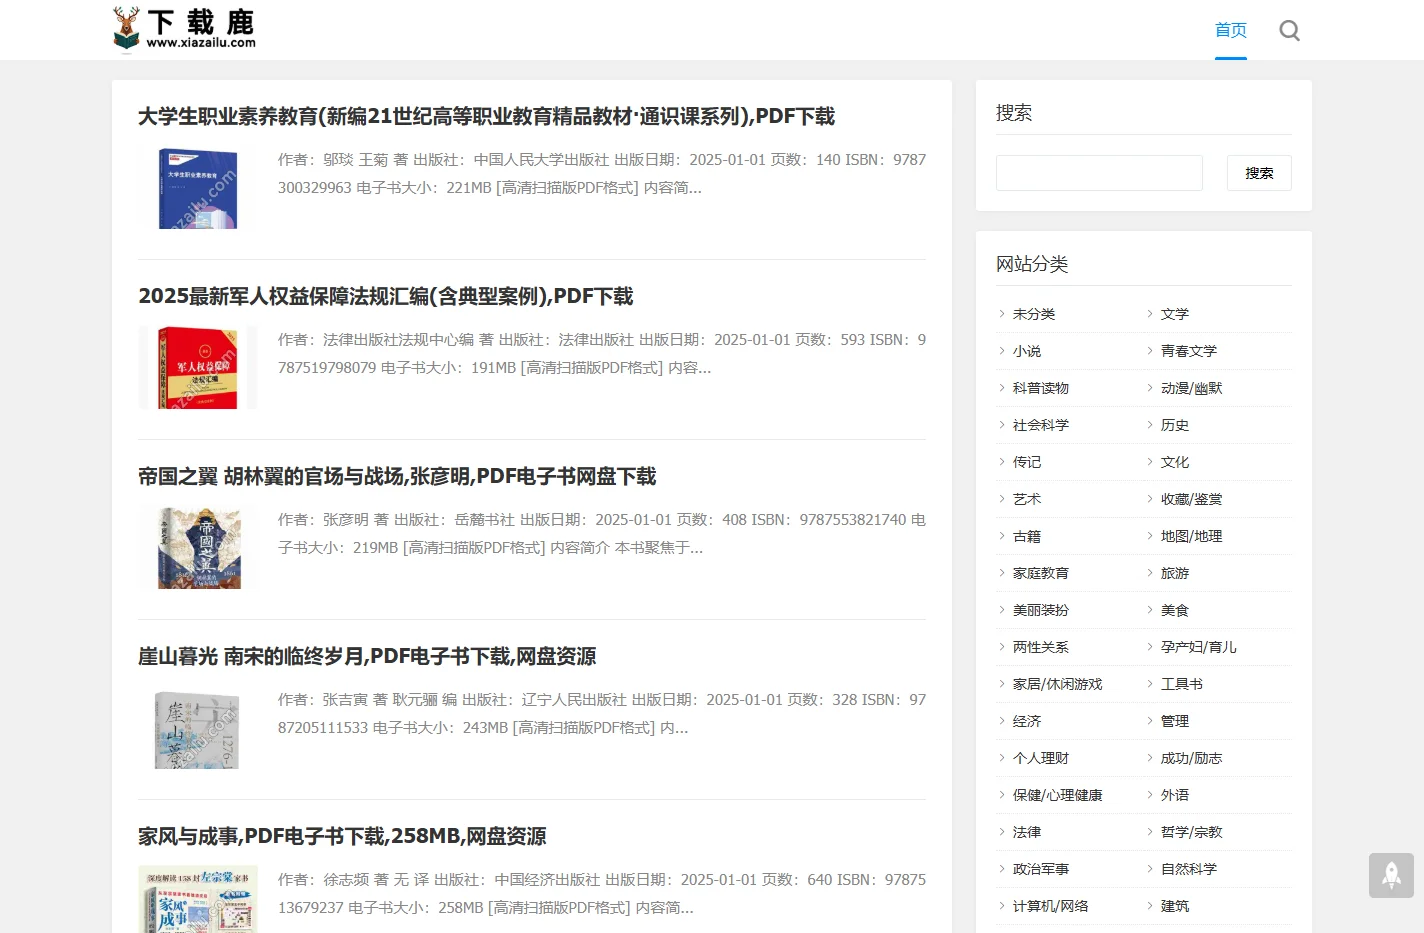The image size is (1424, 933).
Task: Select the 家庭教育 category
Action: (x=1041, y=573)
